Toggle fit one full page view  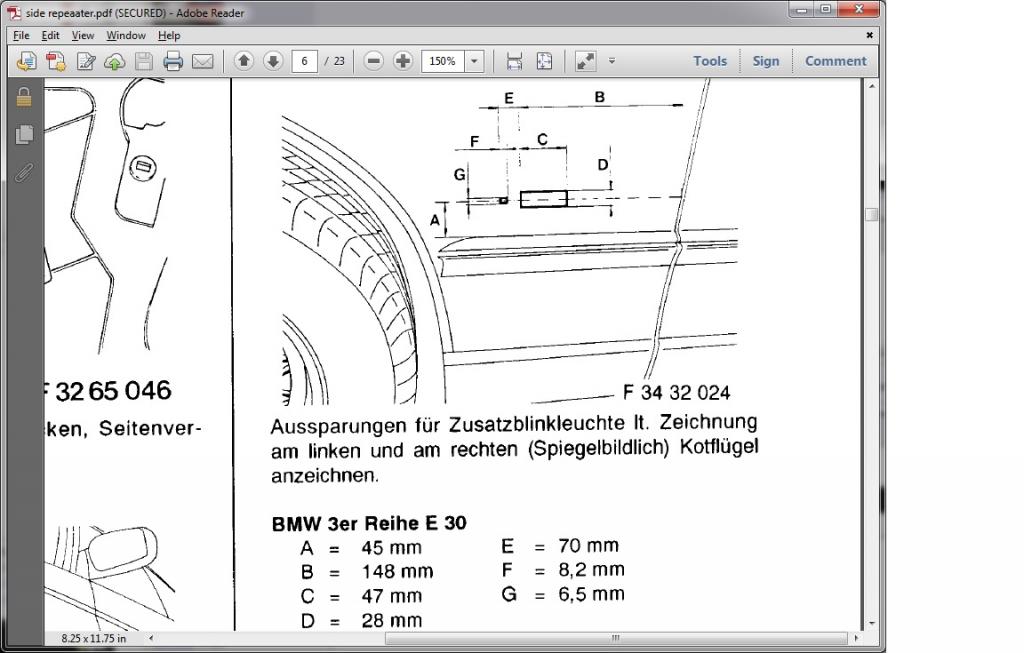click(544, 61)
